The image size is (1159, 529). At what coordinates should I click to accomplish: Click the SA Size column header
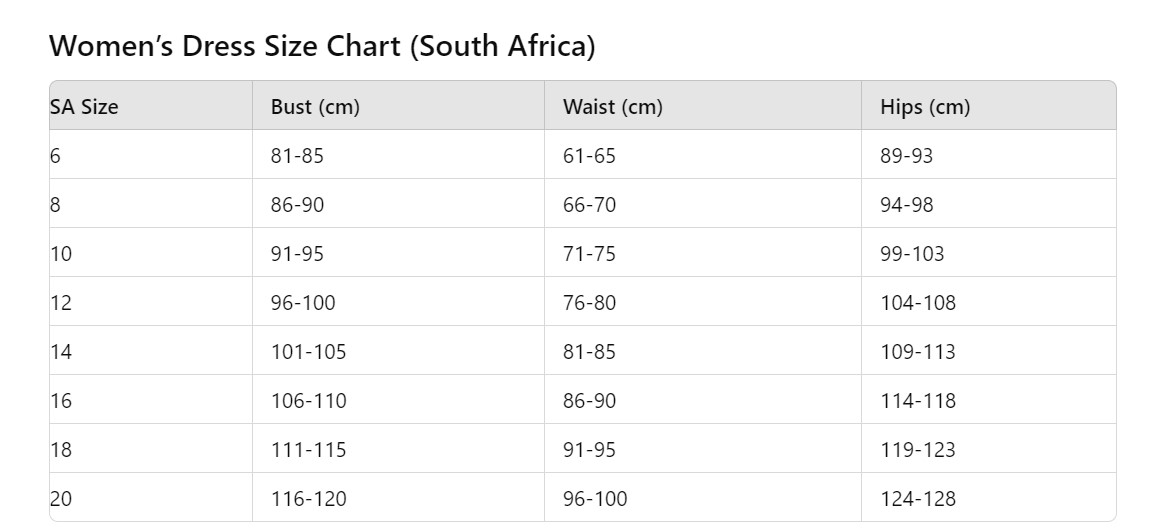click(84, 107)
